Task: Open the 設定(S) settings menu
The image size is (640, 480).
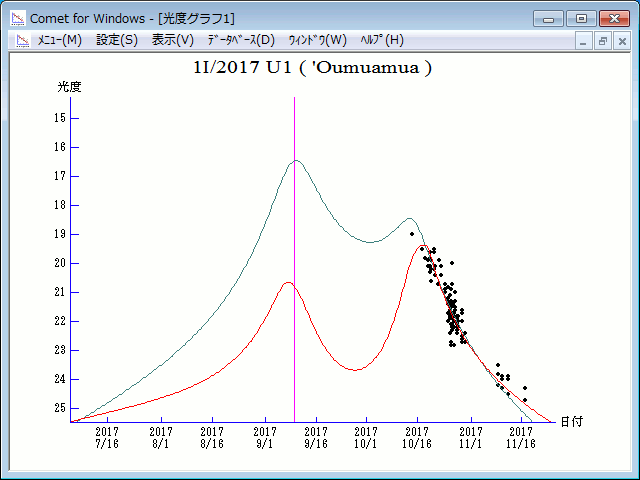Action: point(117,40)
